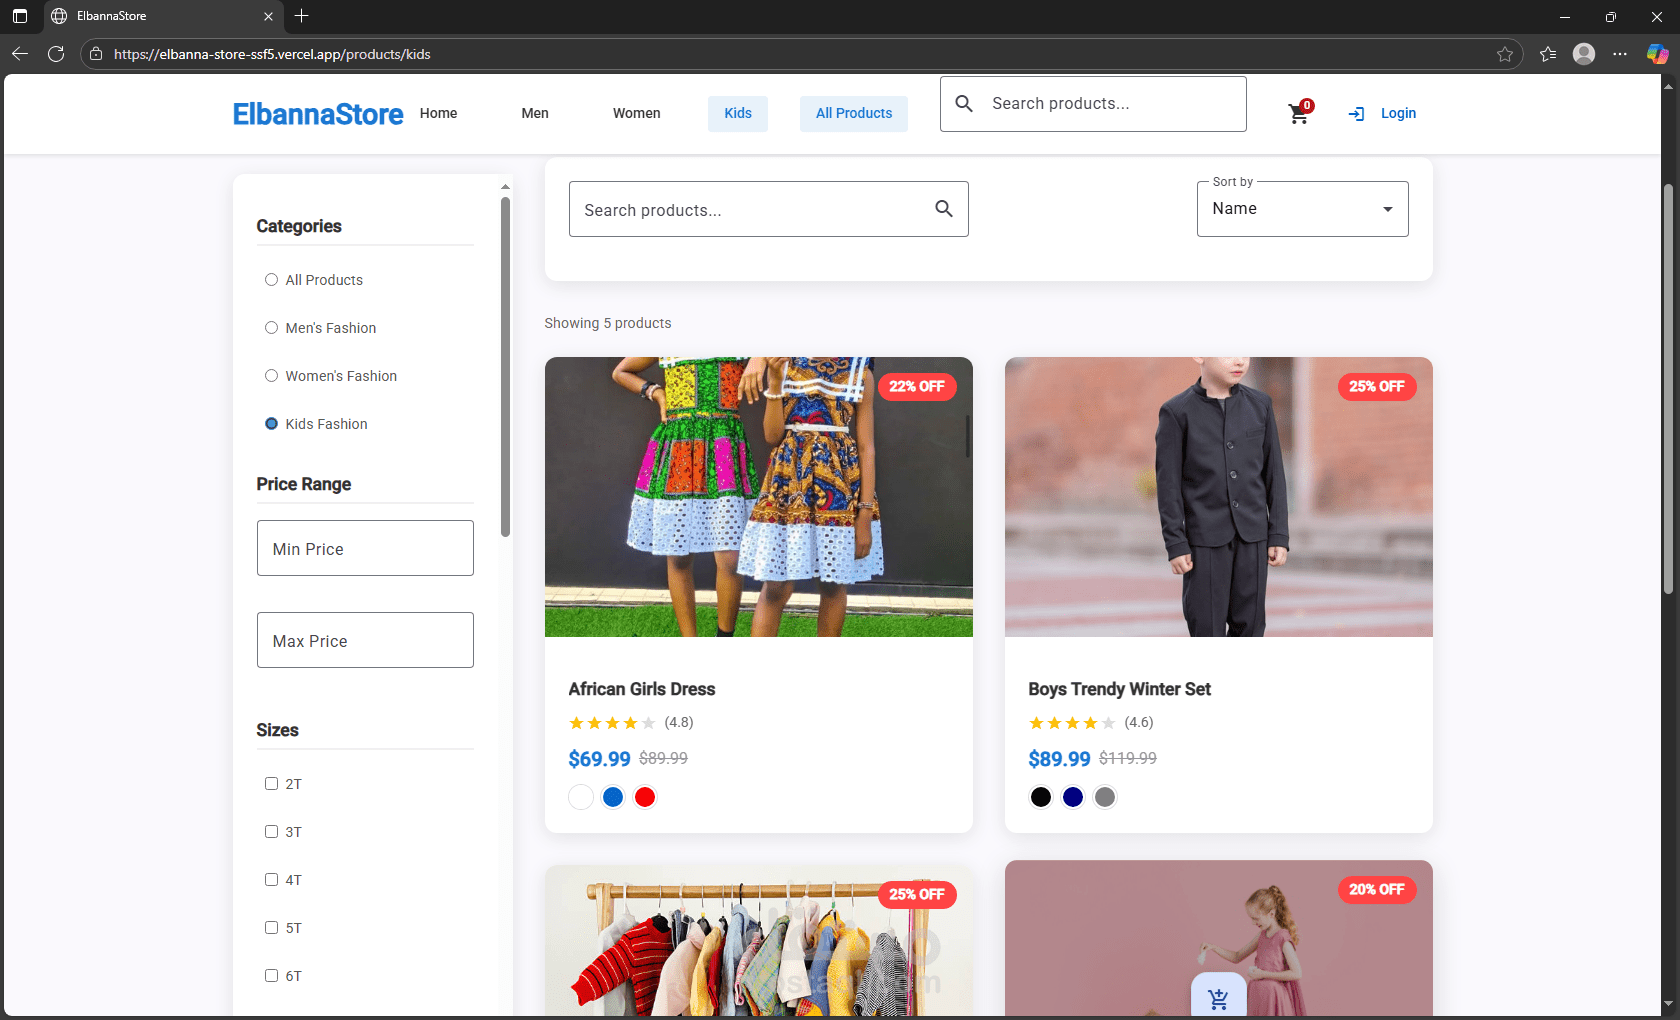Open the shopping cart icon
Viewport: 1680px width, 1020px height.
coord(1299,114)
